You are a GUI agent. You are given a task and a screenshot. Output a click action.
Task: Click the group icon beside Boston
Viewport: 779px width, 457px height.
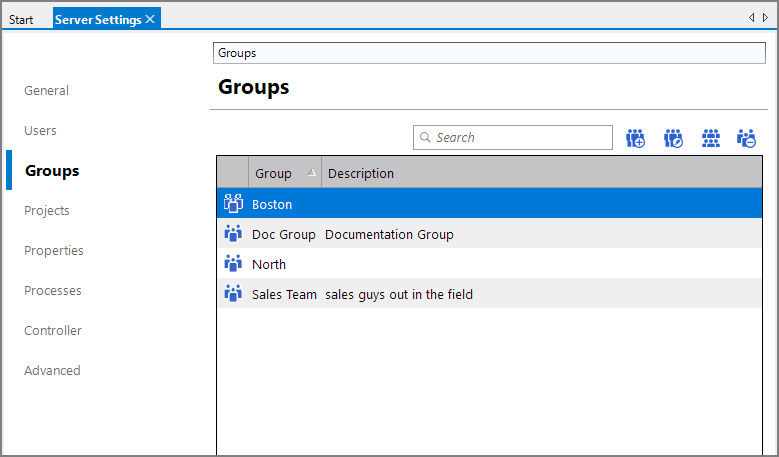click(x=233, y=204)
